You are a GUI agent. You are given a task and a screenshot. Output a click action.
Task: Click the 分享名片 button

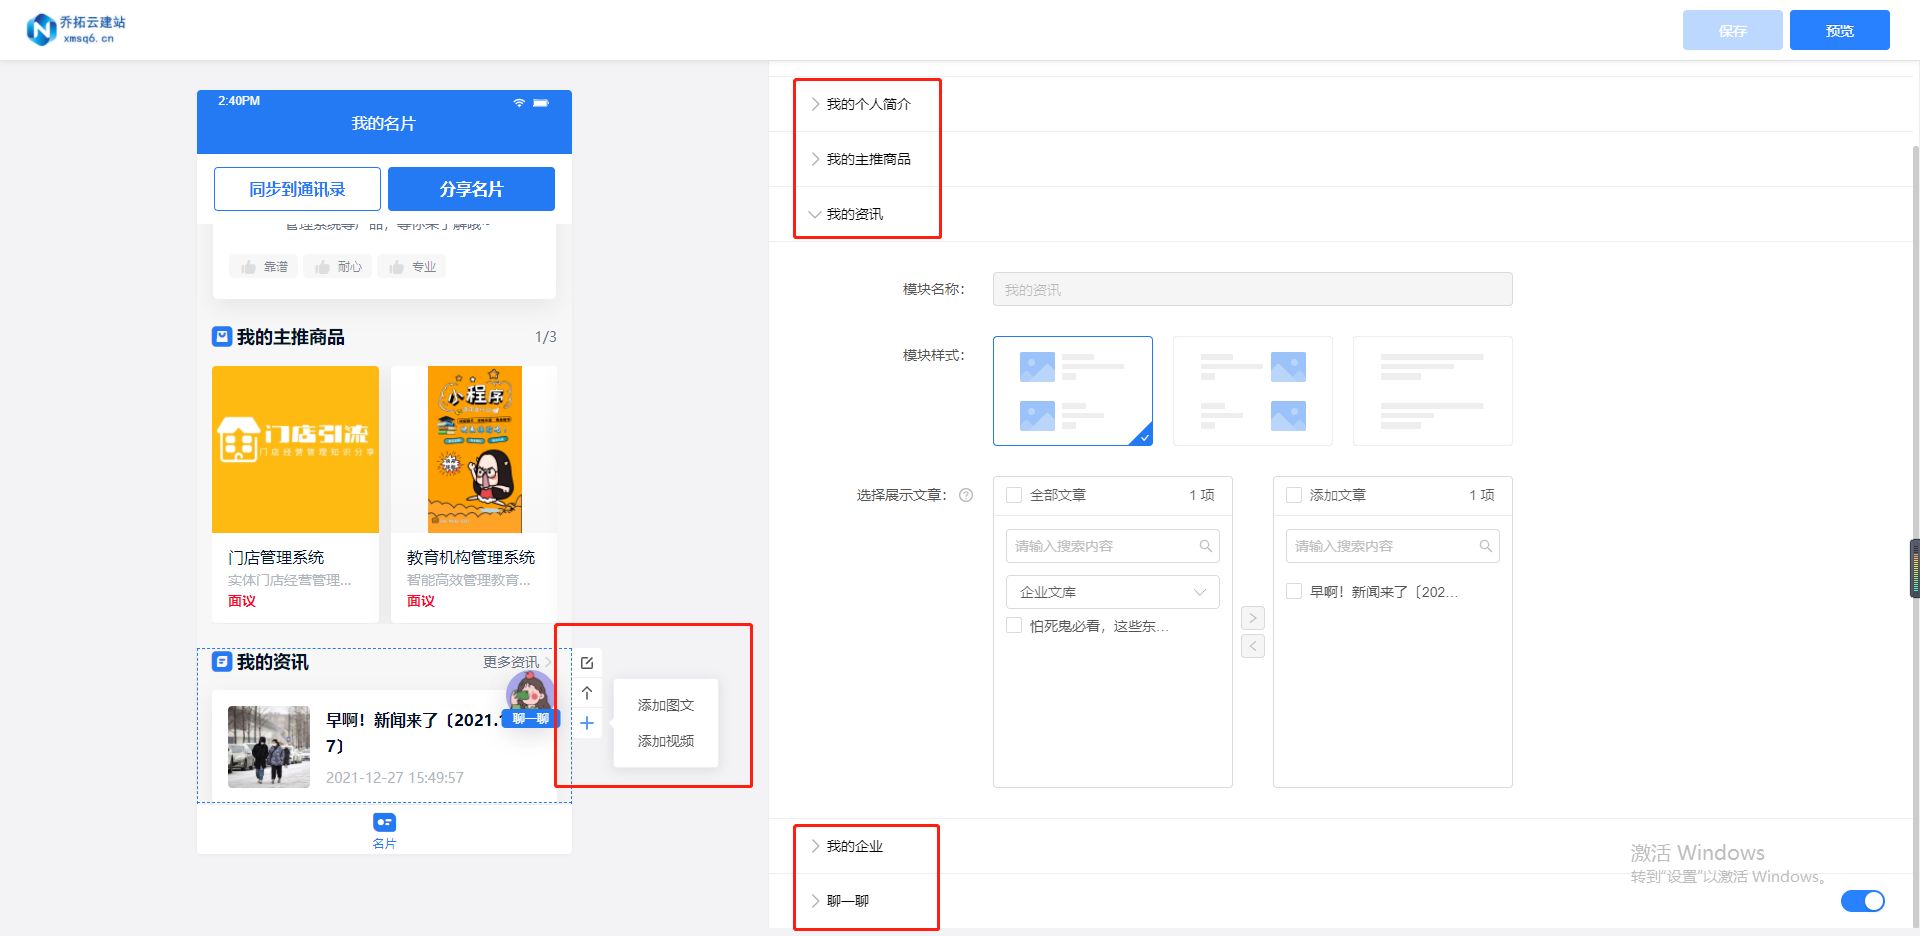pos(471,189)
